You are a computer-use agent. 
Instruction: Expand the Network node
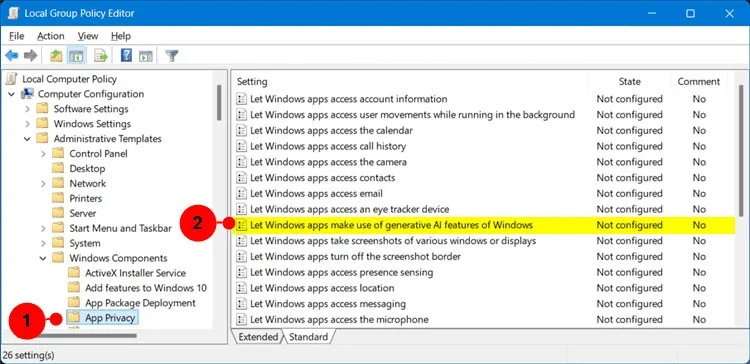click(43, 184)
